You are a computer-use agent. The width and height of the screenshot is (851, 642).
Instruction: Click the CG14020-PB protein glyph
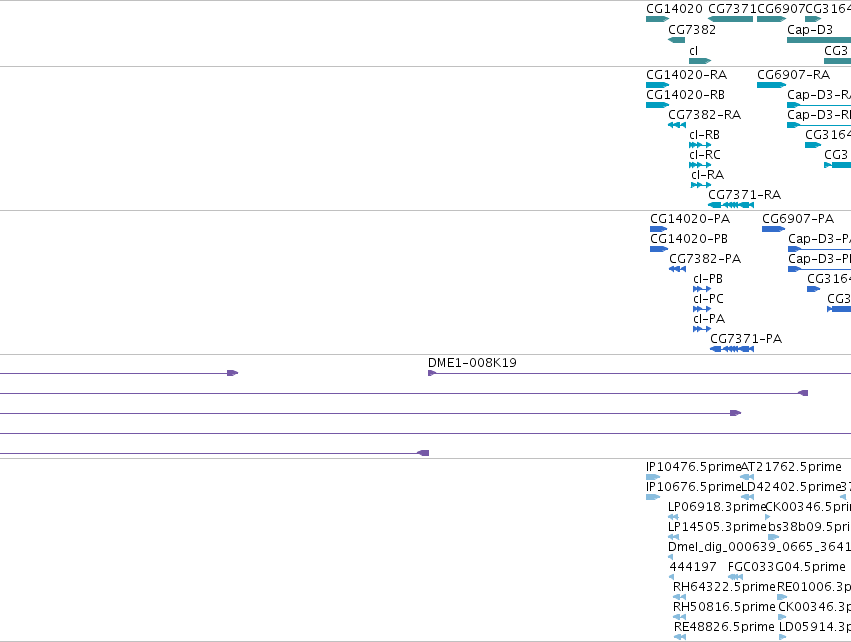pos(659,249)
